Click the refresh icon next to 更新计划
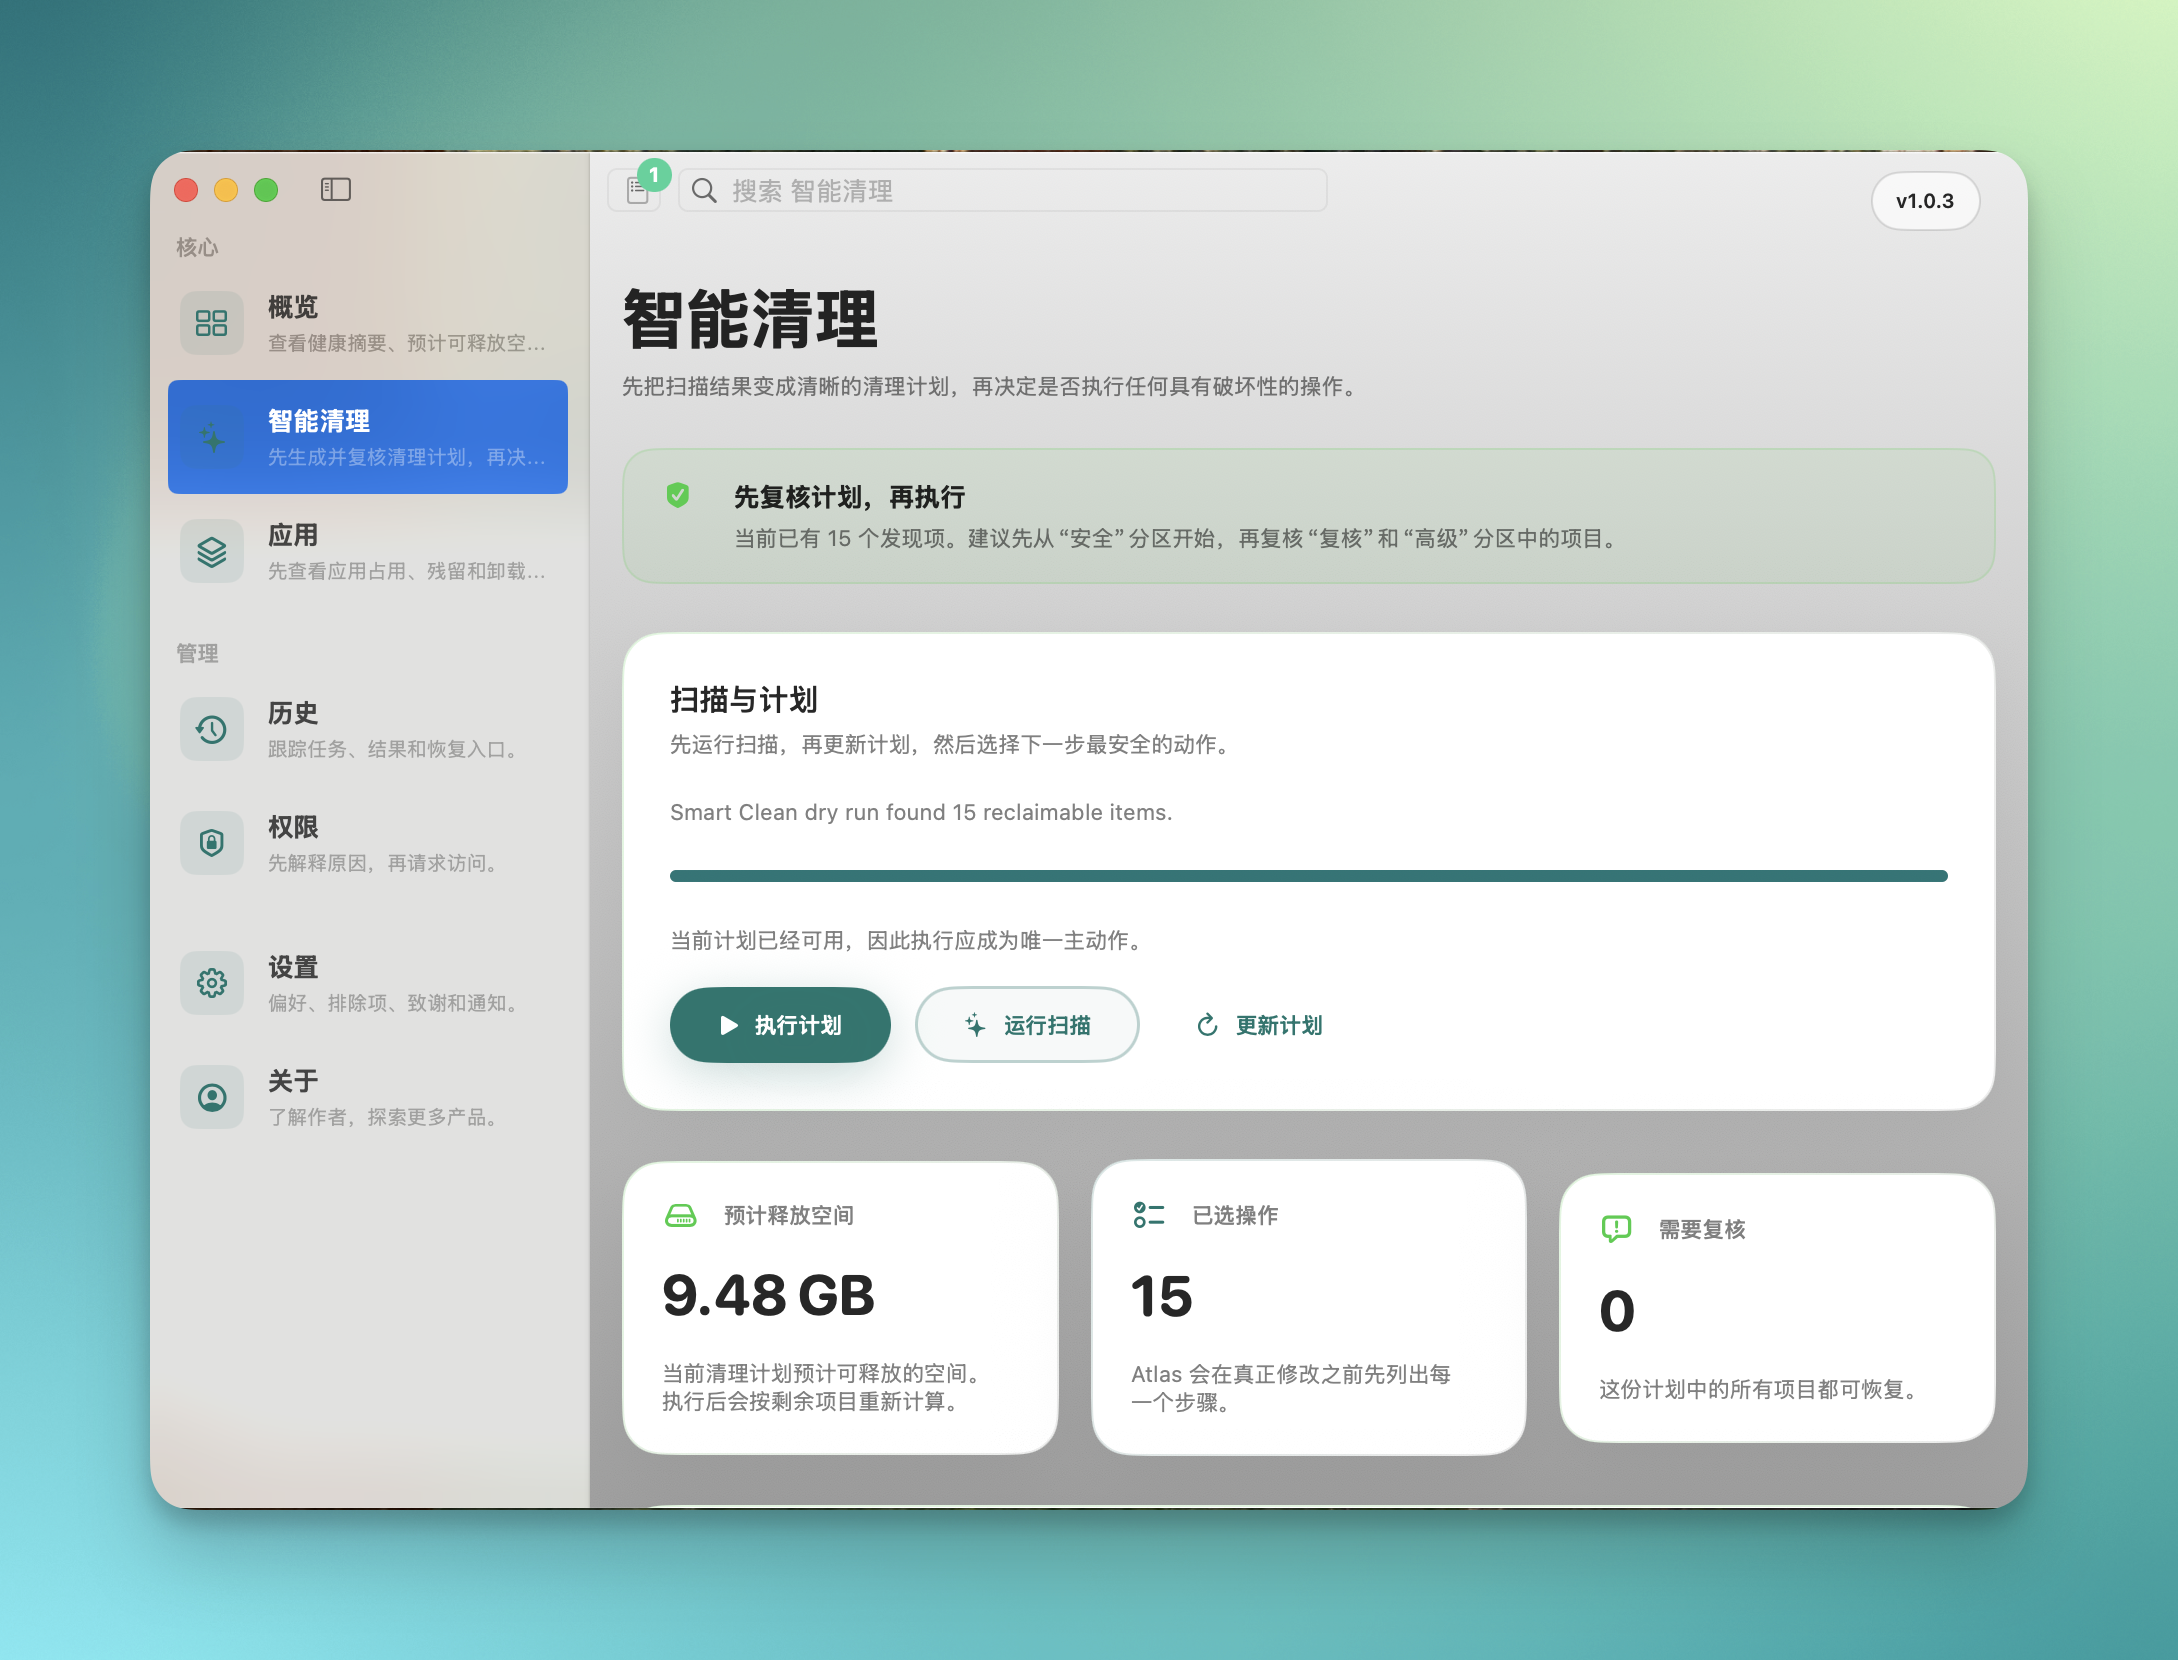Screen dimensions: 2178x1660 click(1206, 1024)
